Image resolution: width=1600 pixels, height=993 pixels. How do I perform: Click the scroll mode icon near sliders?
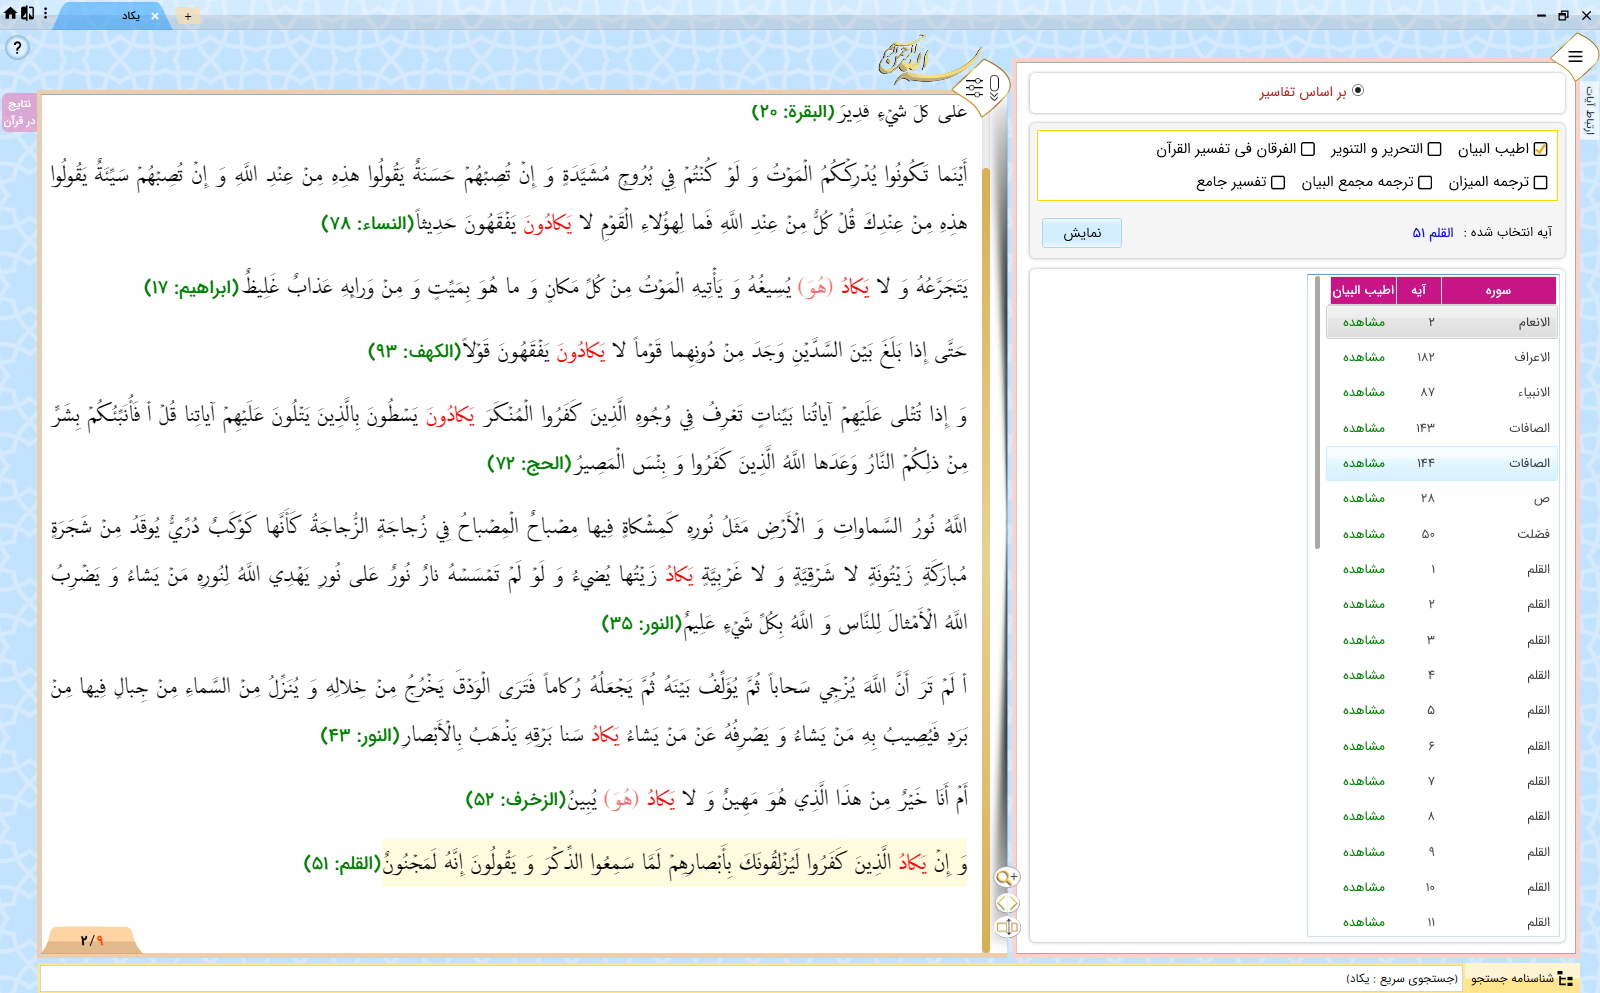tap(994, 87)
